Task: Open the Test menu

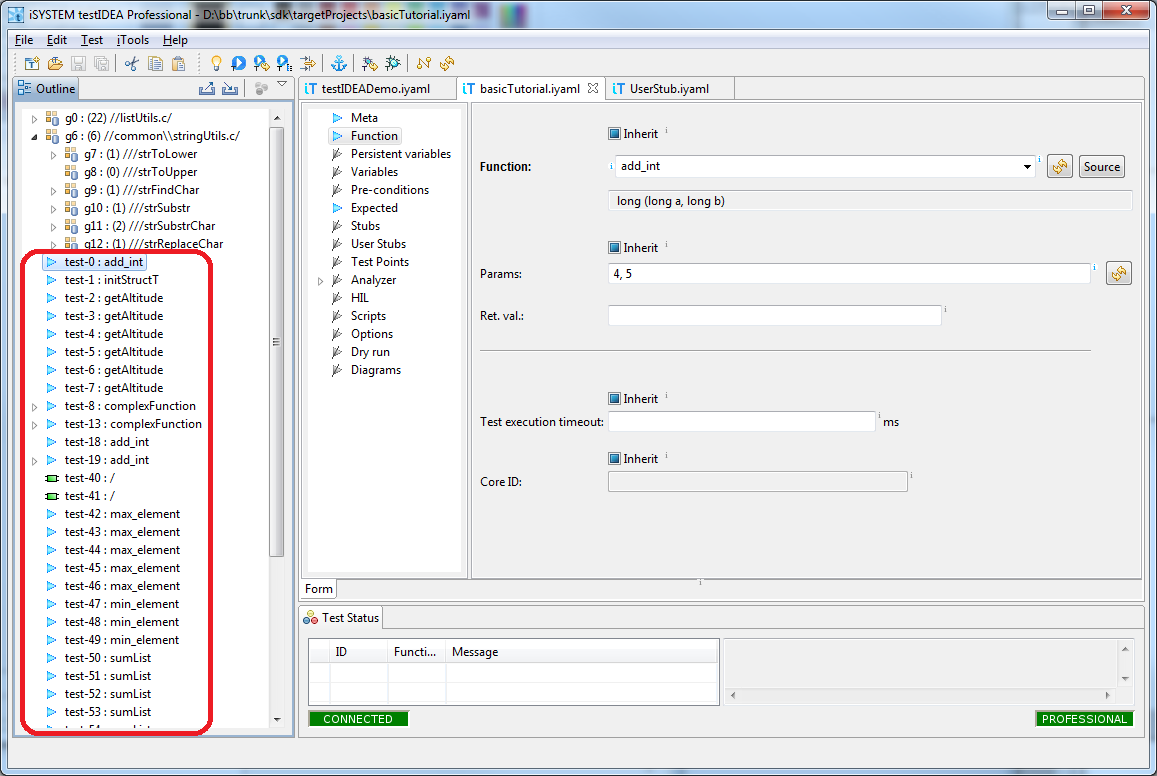Action: point(91,40)
